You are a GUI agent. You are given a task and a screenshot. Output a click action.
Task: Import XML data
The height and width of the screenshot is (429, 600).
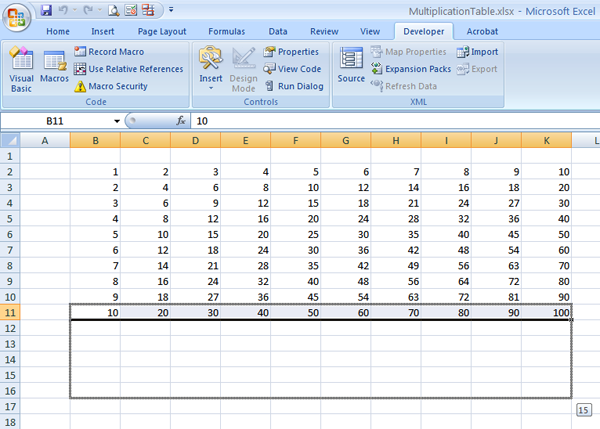477,52
